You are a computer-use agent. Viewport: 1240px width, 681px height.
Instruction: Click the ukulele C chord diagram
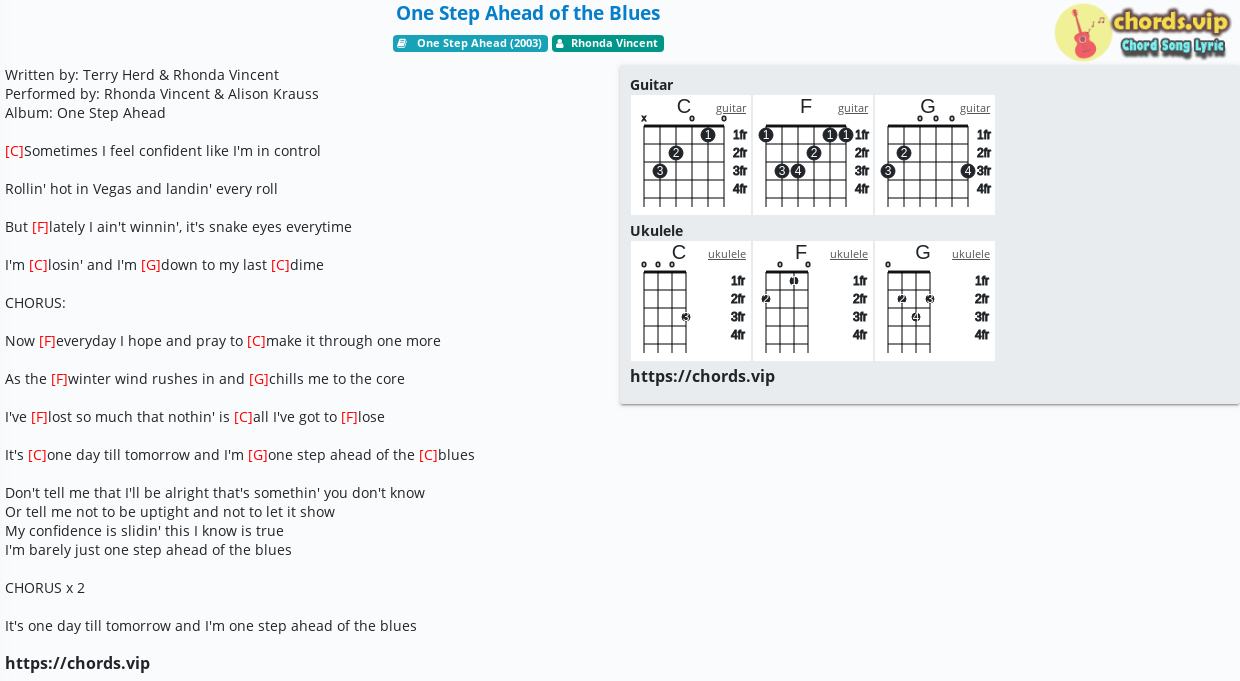(x=691, y=301)
